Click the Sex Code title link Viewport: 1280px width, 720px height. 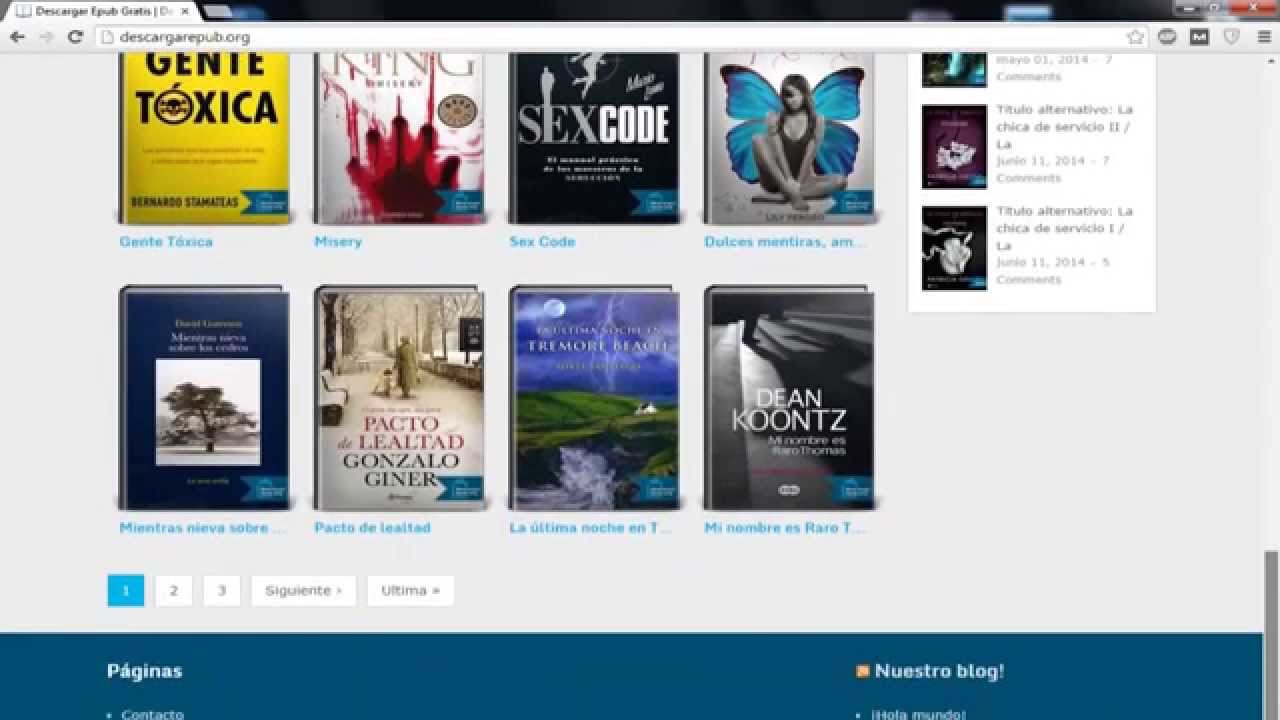(x=542, y=242)
